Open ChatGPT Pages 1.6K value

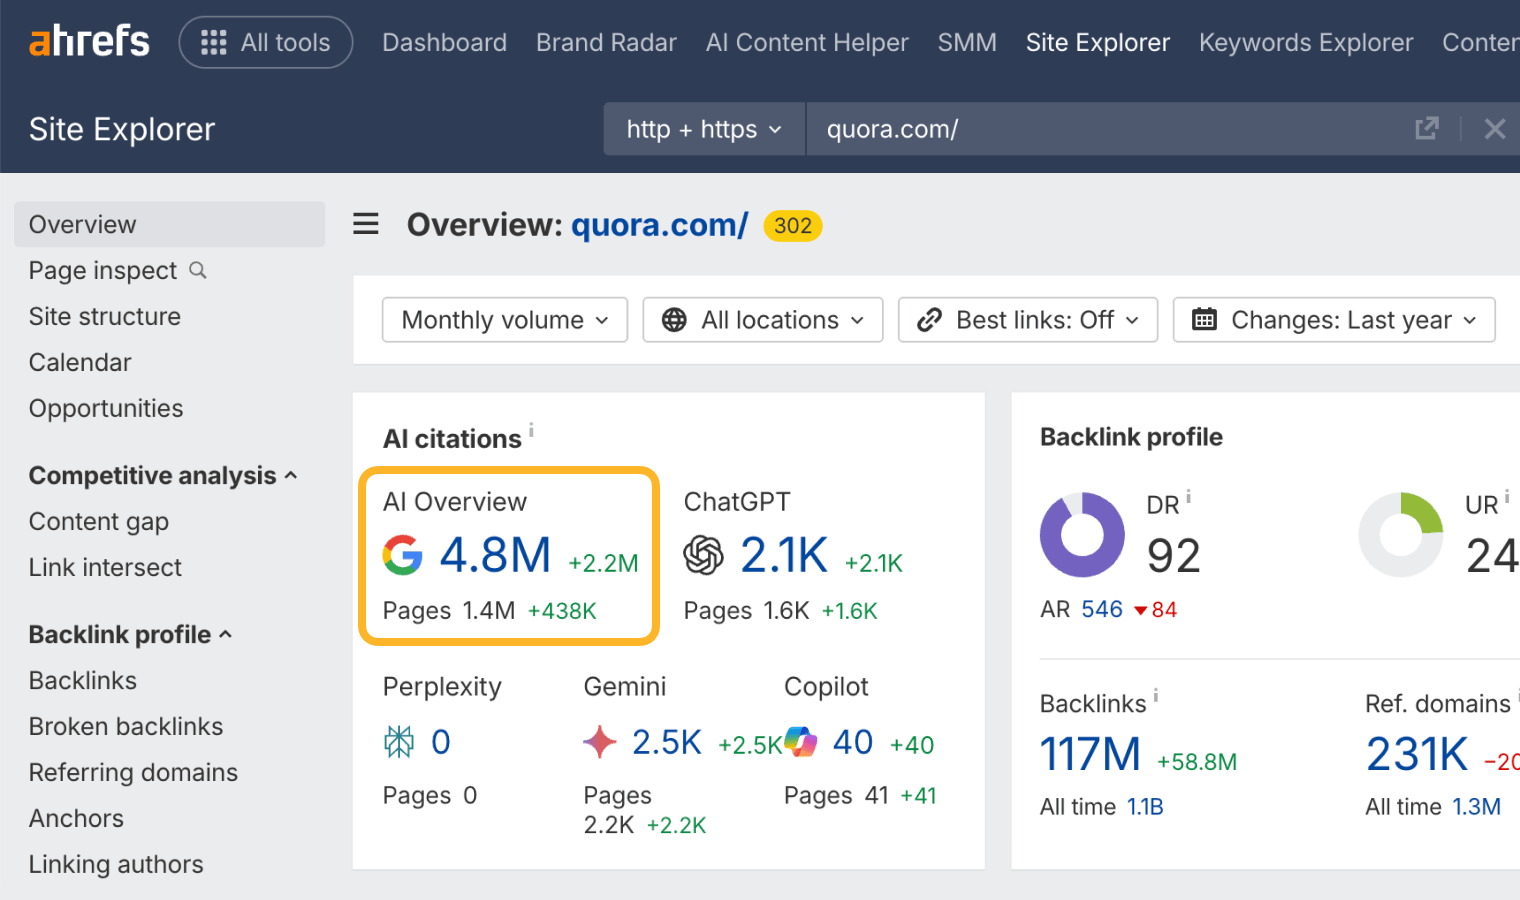click(786, 610)
